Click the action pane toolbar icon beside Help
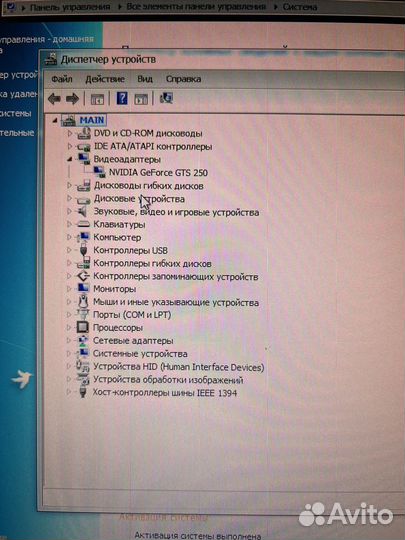The width and height of the screenshot is (405, 540). click(x=141, y=99)
